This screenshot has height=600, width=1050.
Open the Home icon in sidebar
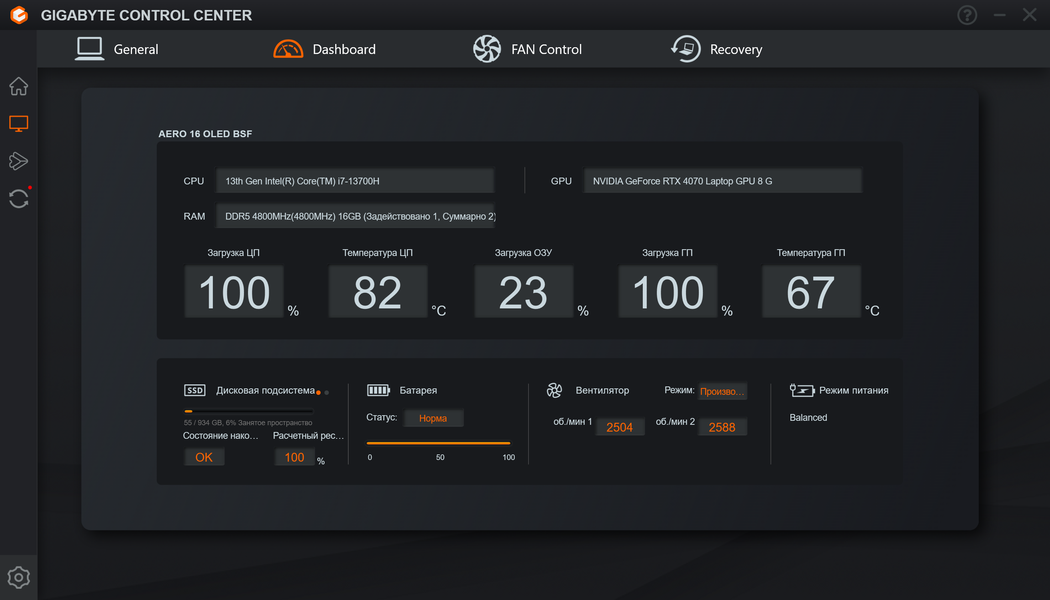19,86
